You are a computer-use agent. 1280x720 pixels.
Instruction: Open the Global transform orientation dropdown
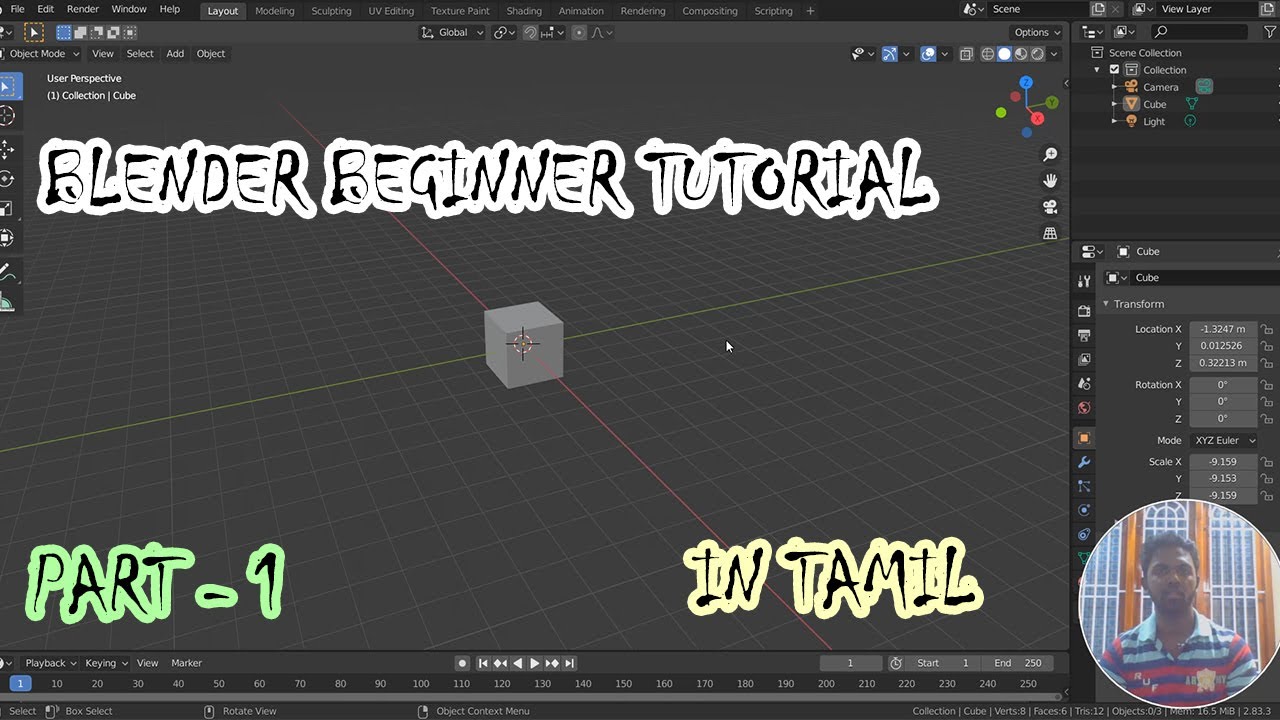tap(452, 33)
